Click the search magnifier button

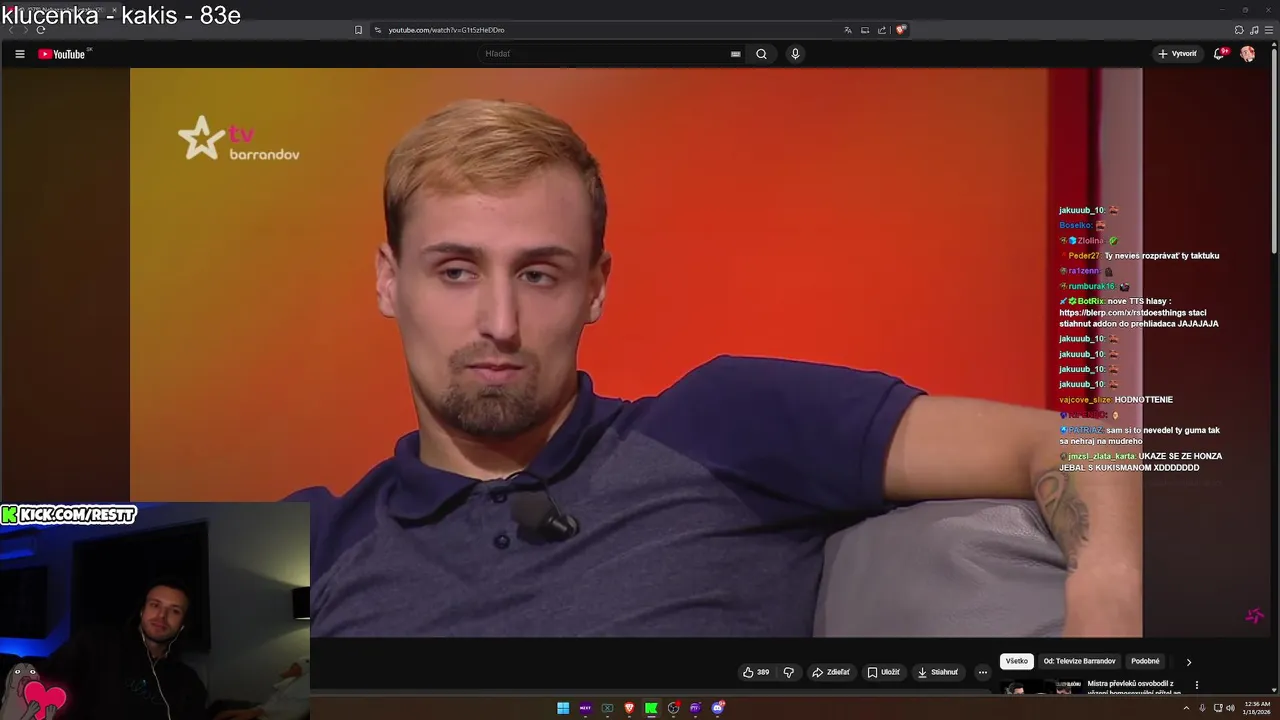coord(761,54)
